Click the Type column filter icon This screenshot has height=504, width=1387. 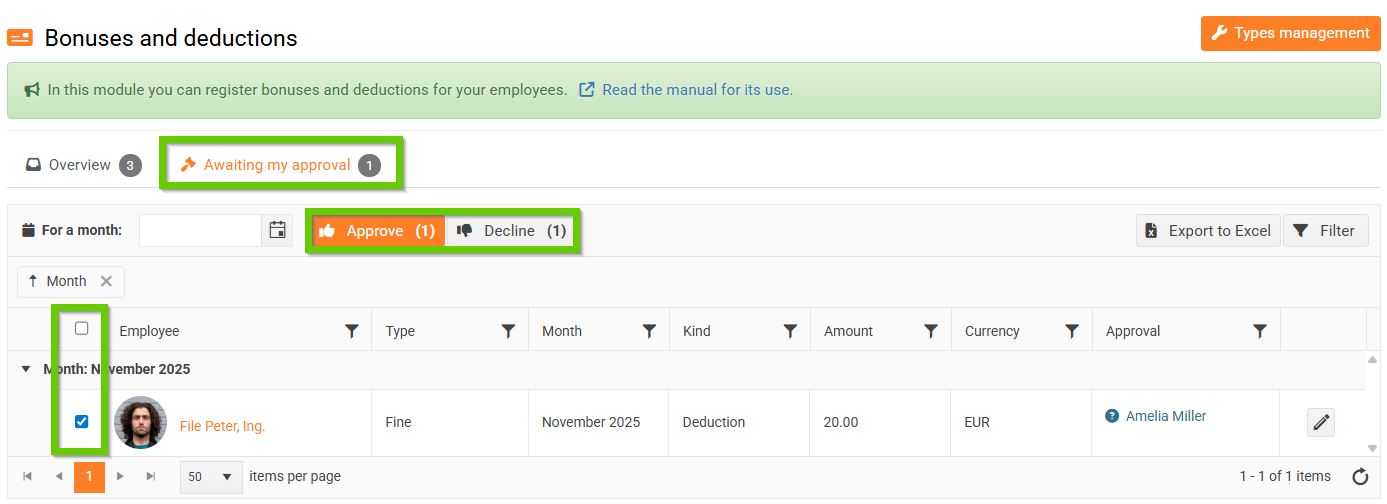[508, 331]
